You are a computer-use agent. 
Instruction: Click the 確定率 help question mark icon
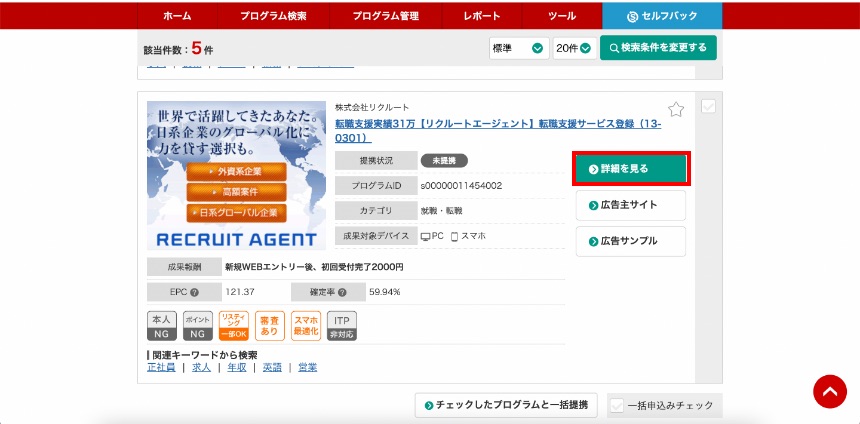(x=342, y=292)
